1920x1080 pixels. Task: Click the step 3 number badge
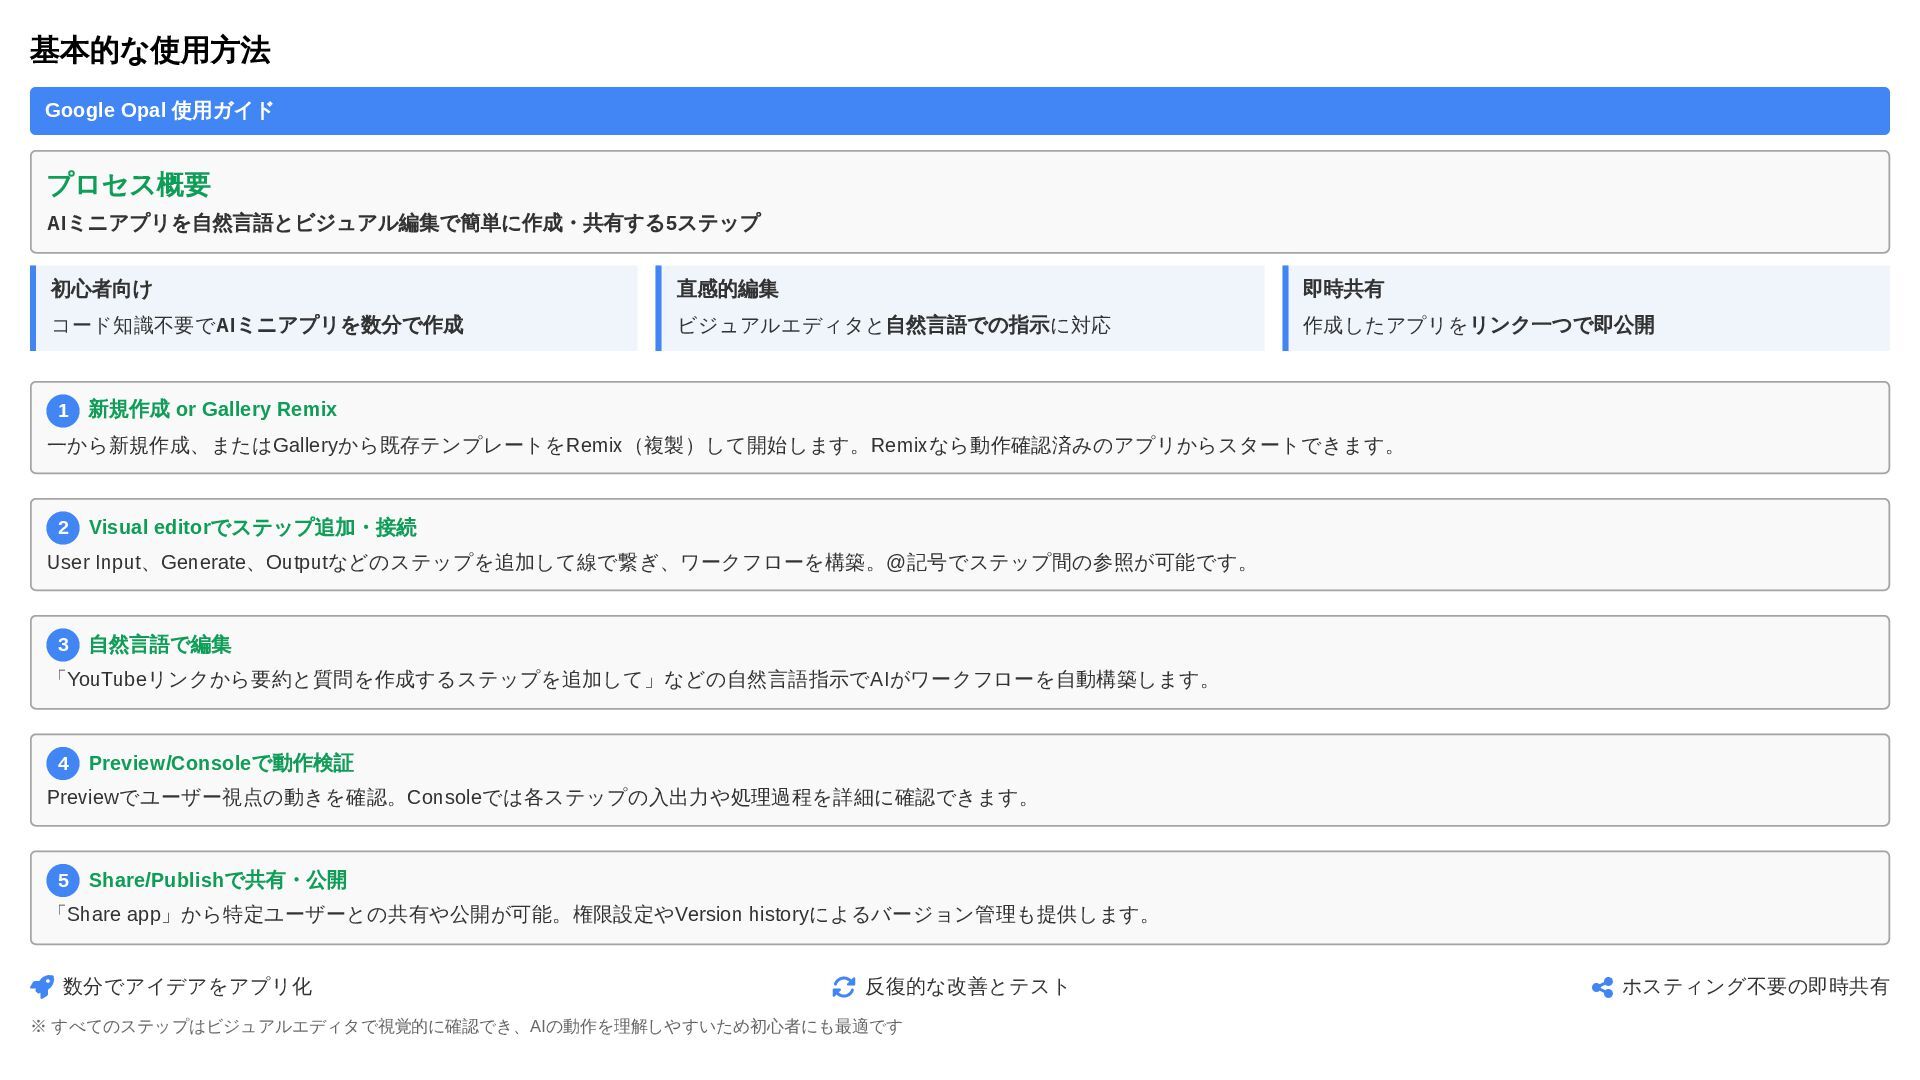pyautogui.click(x=63, y=645)
